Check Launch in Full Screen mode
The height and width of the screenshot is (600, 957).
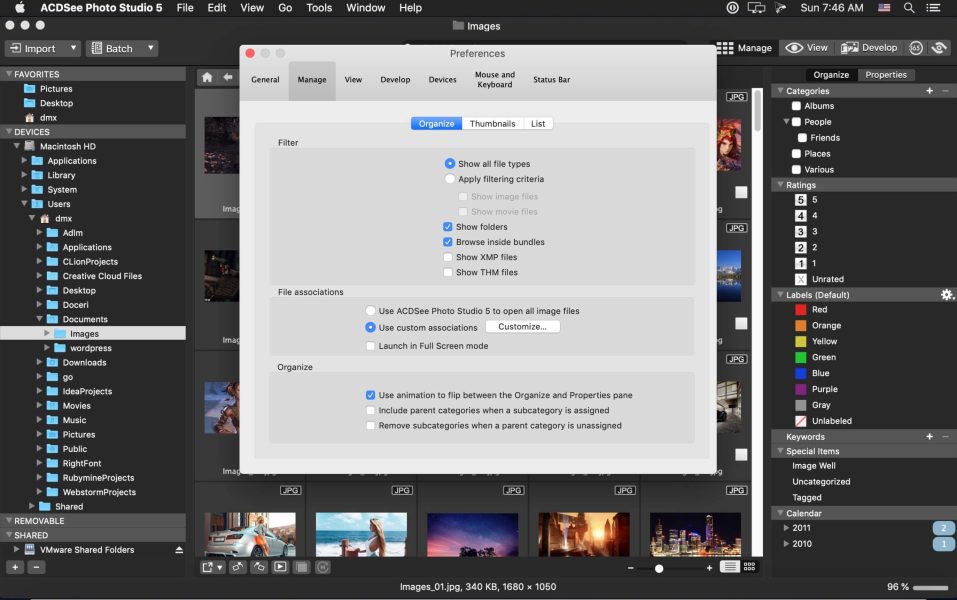pyautogui.click(x=371, y=346)
